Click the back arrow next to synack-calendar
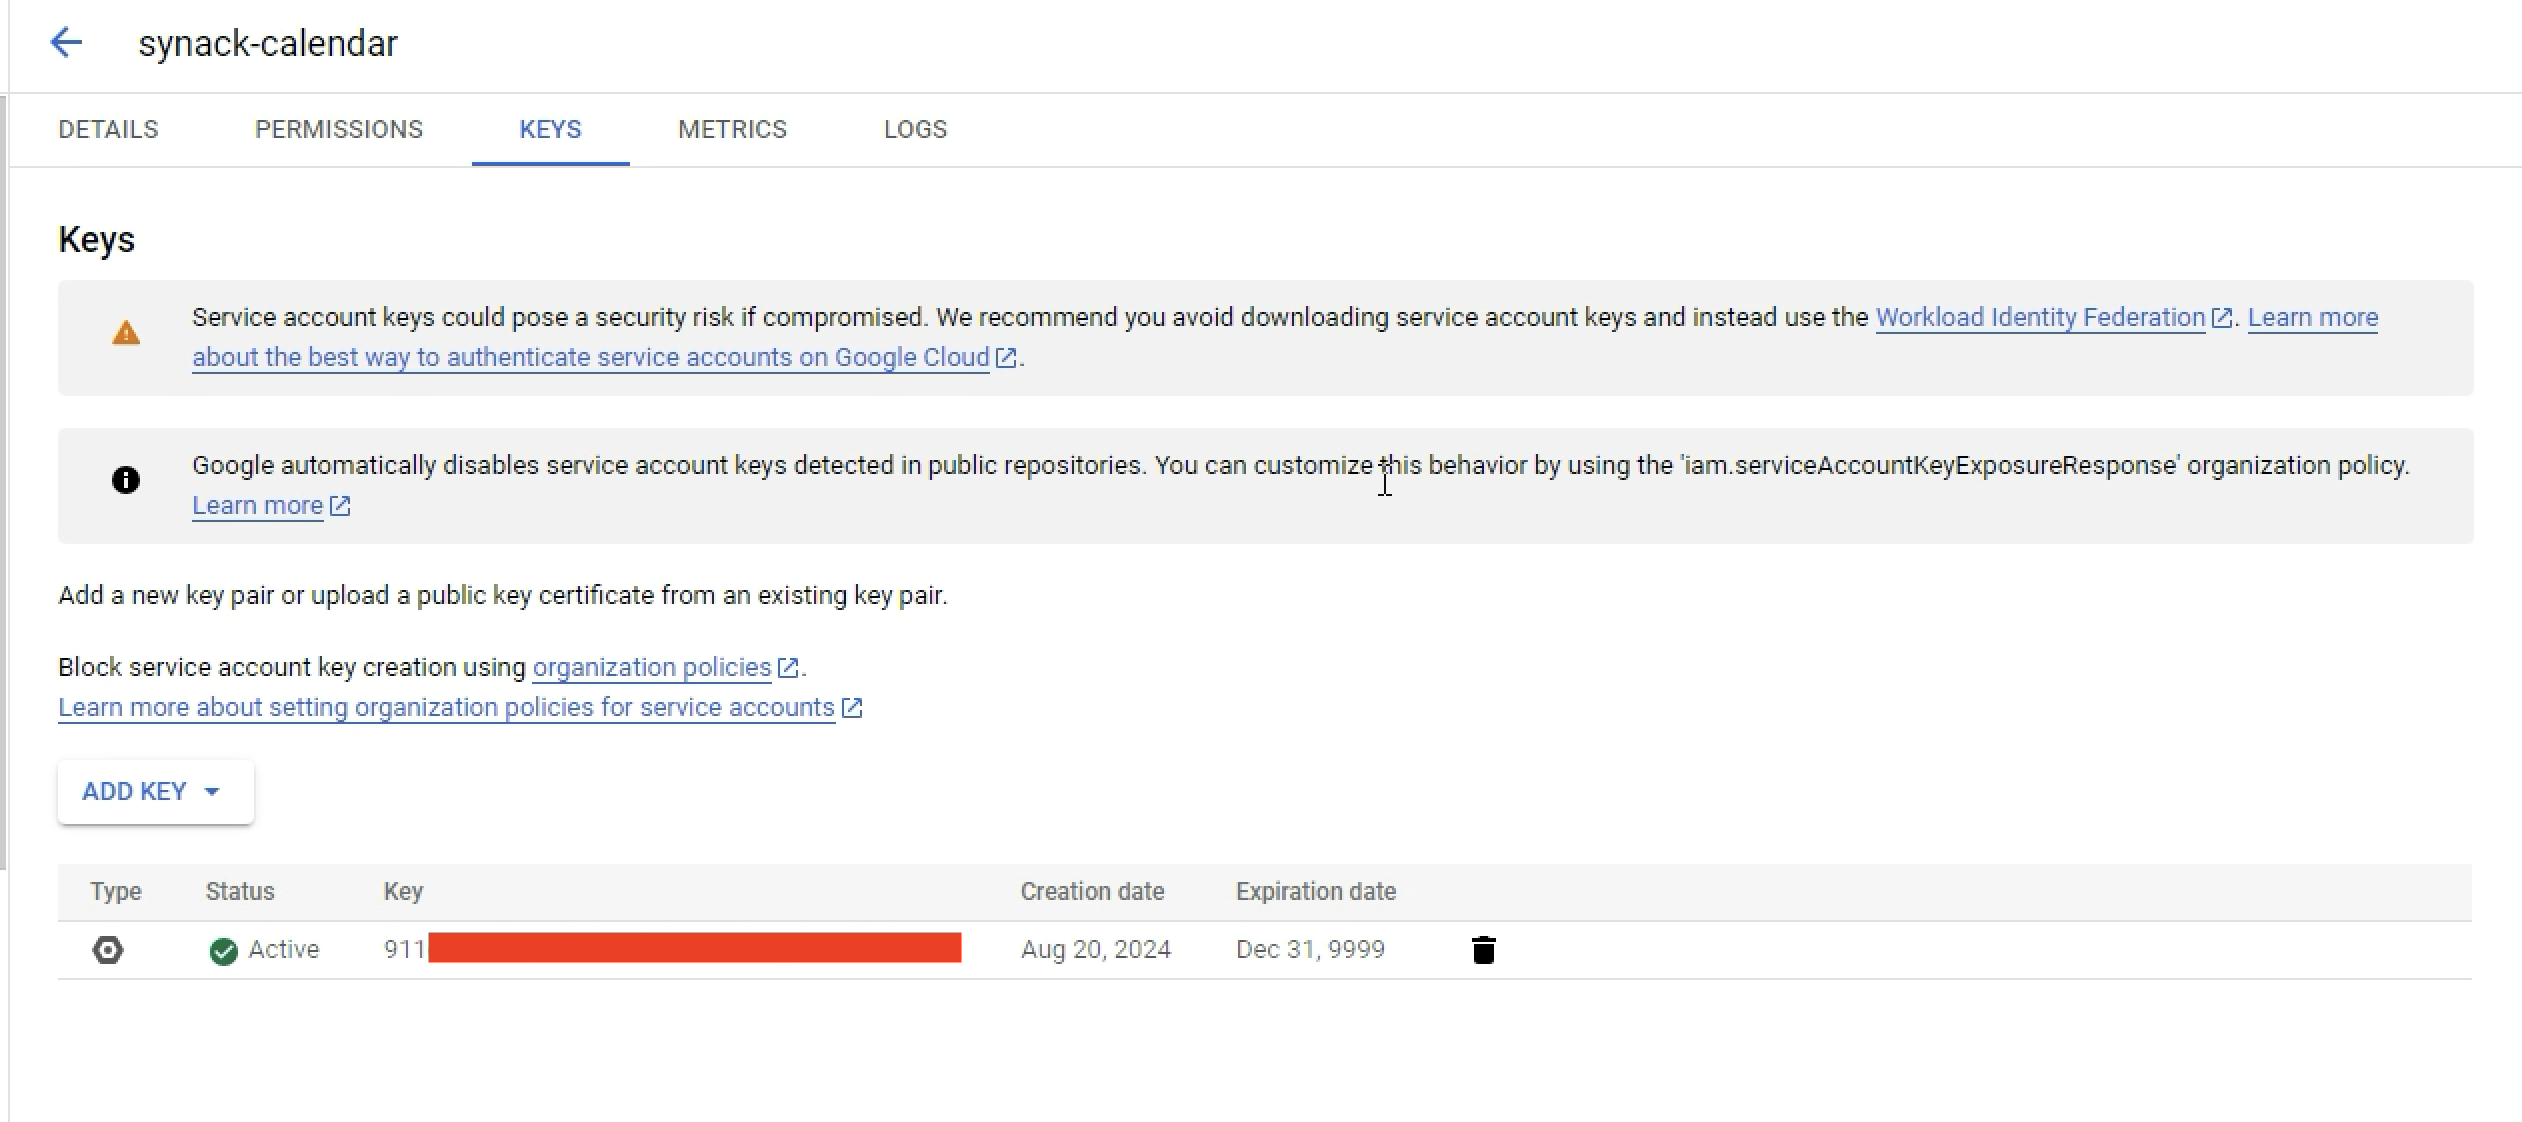 (66, 43)
